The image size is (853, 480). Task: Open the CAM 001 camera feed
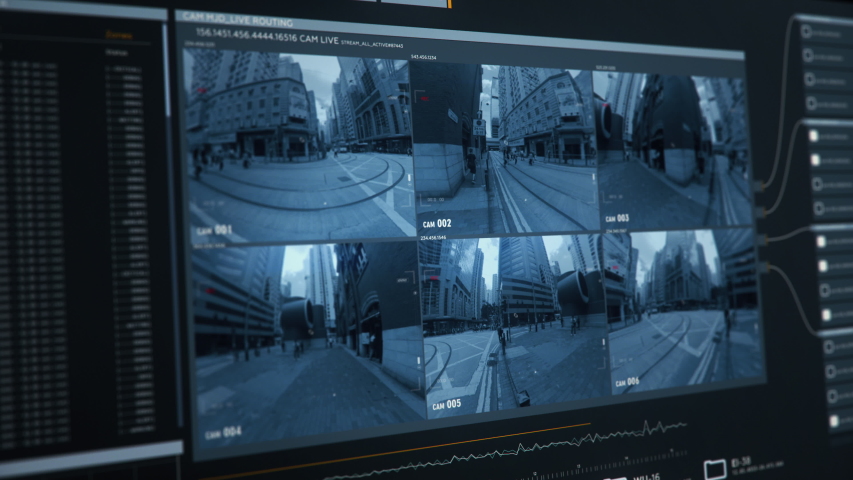pos(298,145)
